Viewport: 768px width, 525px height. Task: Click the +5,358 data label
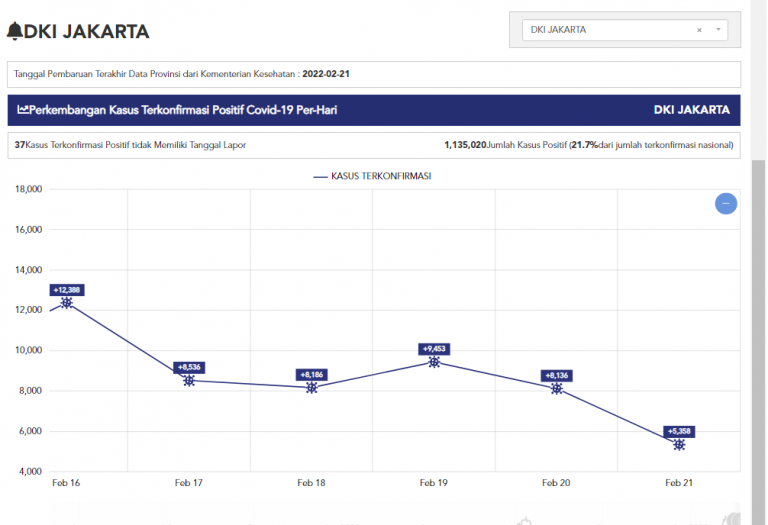[679, 432]
